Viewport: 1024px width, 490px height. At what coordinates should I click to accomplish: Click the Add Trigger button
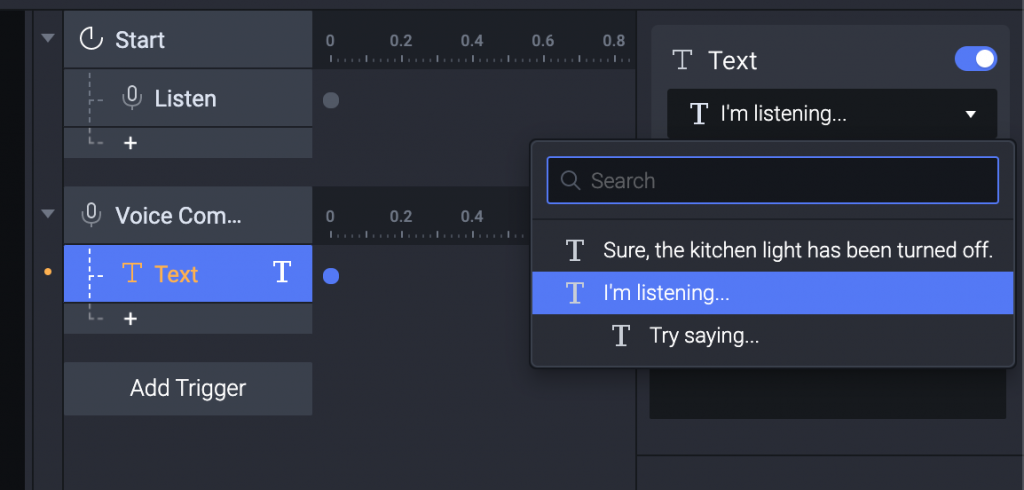[188, 388]
